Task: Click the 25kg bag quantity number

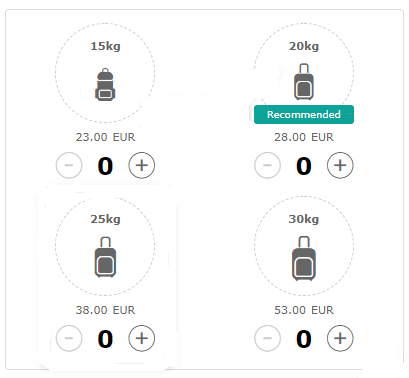Action: pos(105,339)
